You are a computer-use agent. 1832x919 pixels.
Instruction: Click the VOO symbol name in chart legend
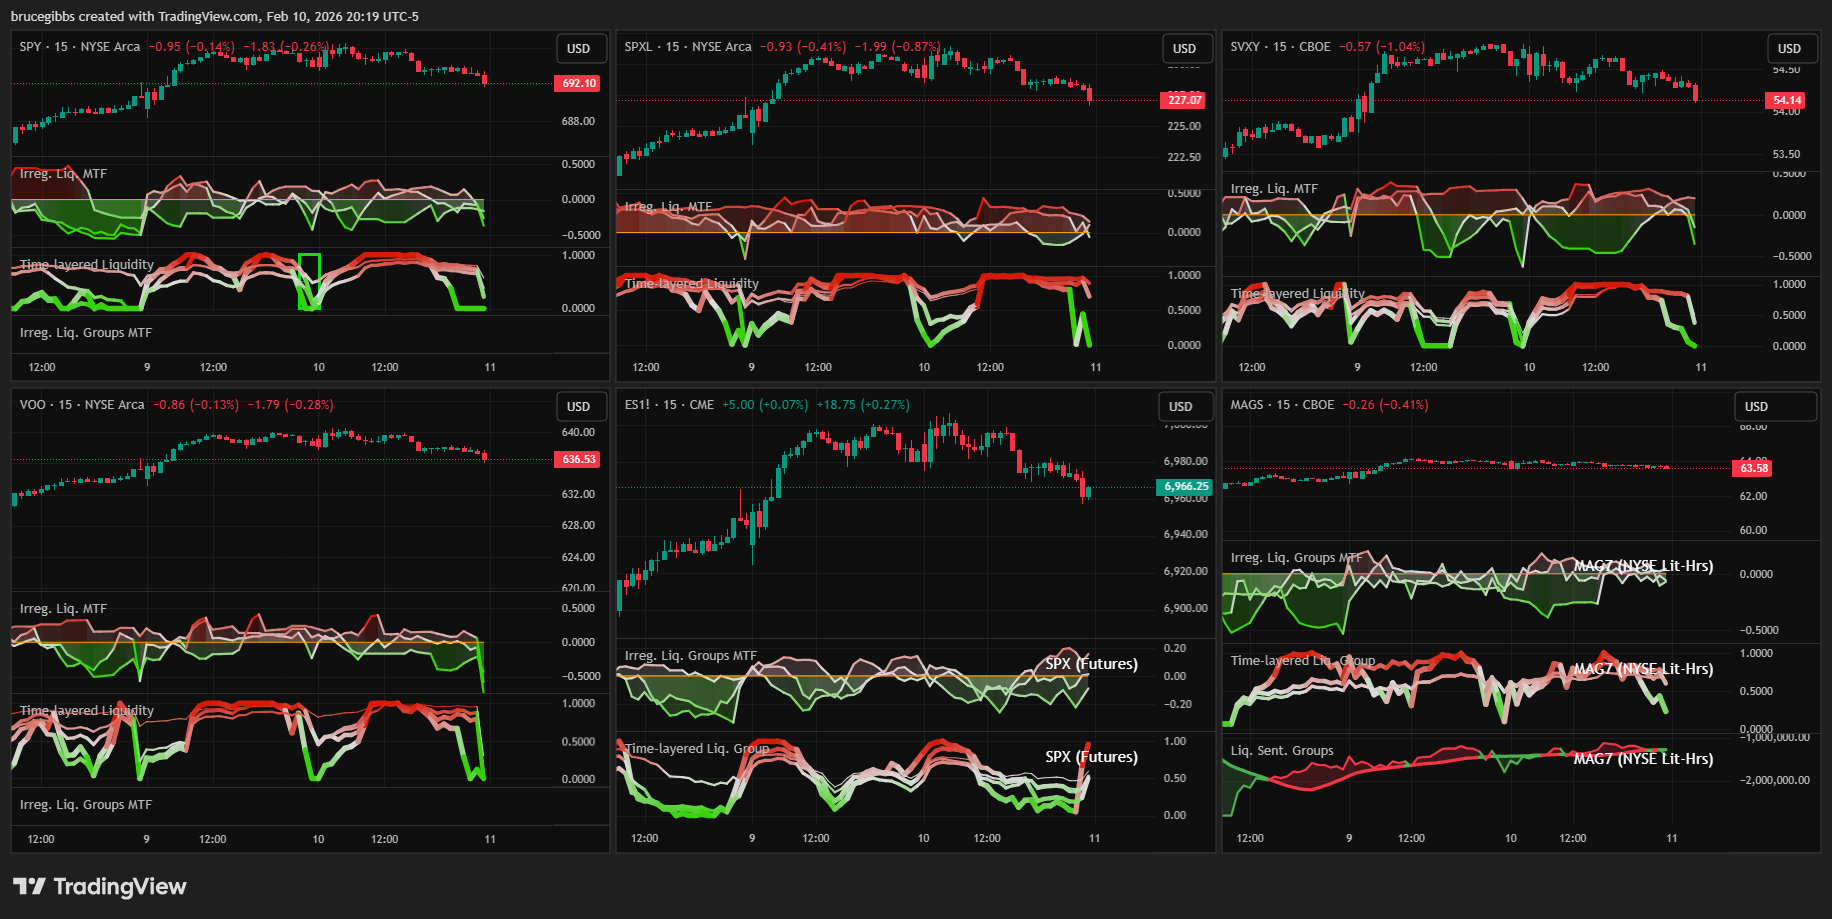[x=32, y=405]
